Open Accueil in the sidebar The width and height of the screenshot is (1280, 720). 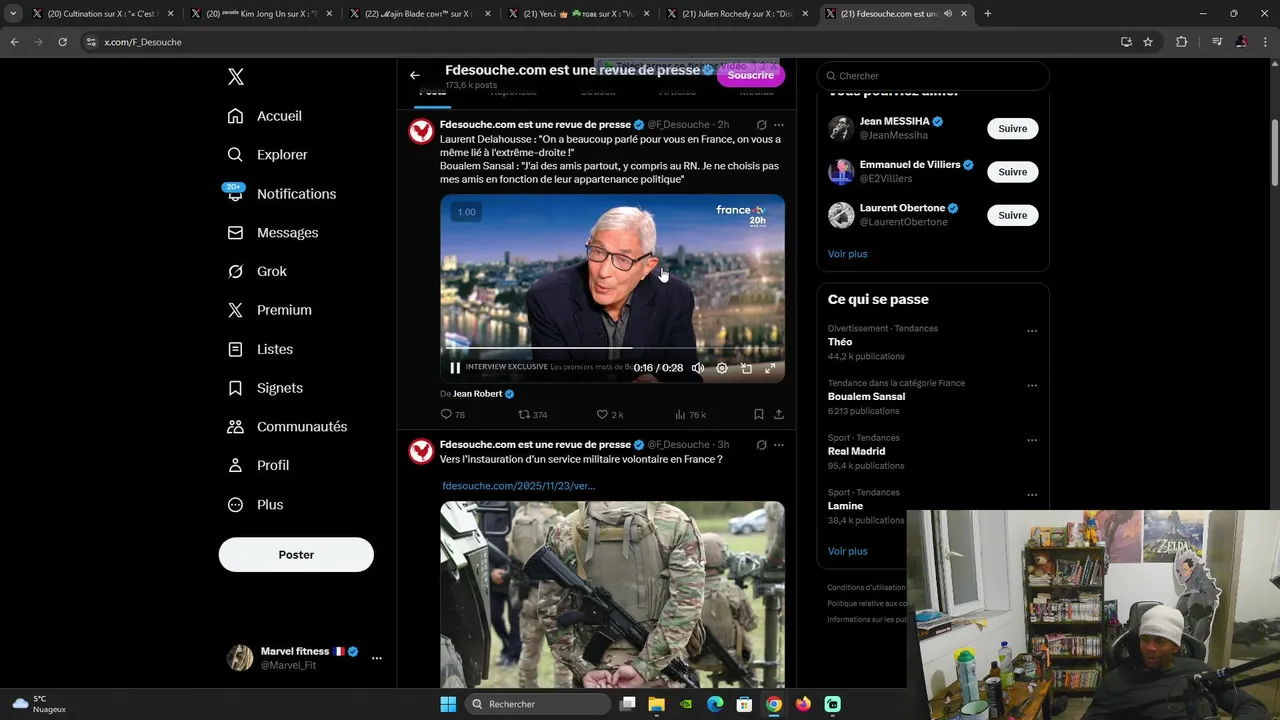pyautogui.click(x=265, y=116)
